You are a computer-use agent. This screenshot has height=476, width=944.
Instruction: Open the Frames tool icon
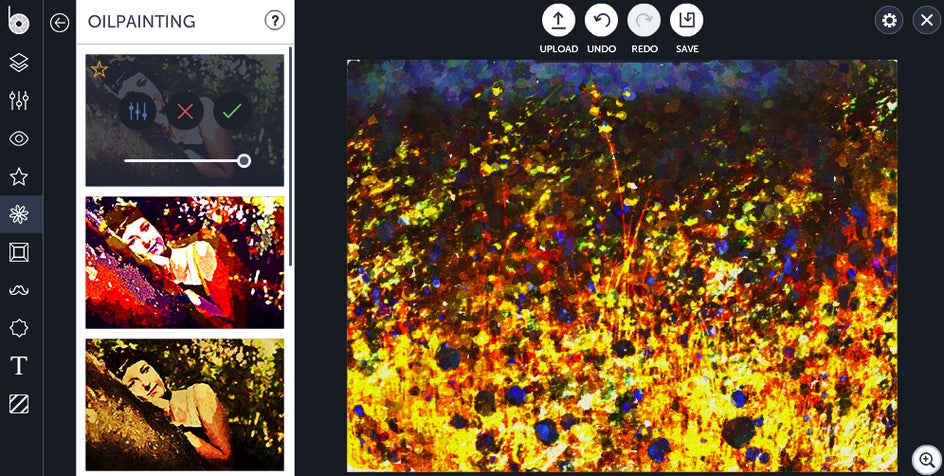(x=19, y=252)
